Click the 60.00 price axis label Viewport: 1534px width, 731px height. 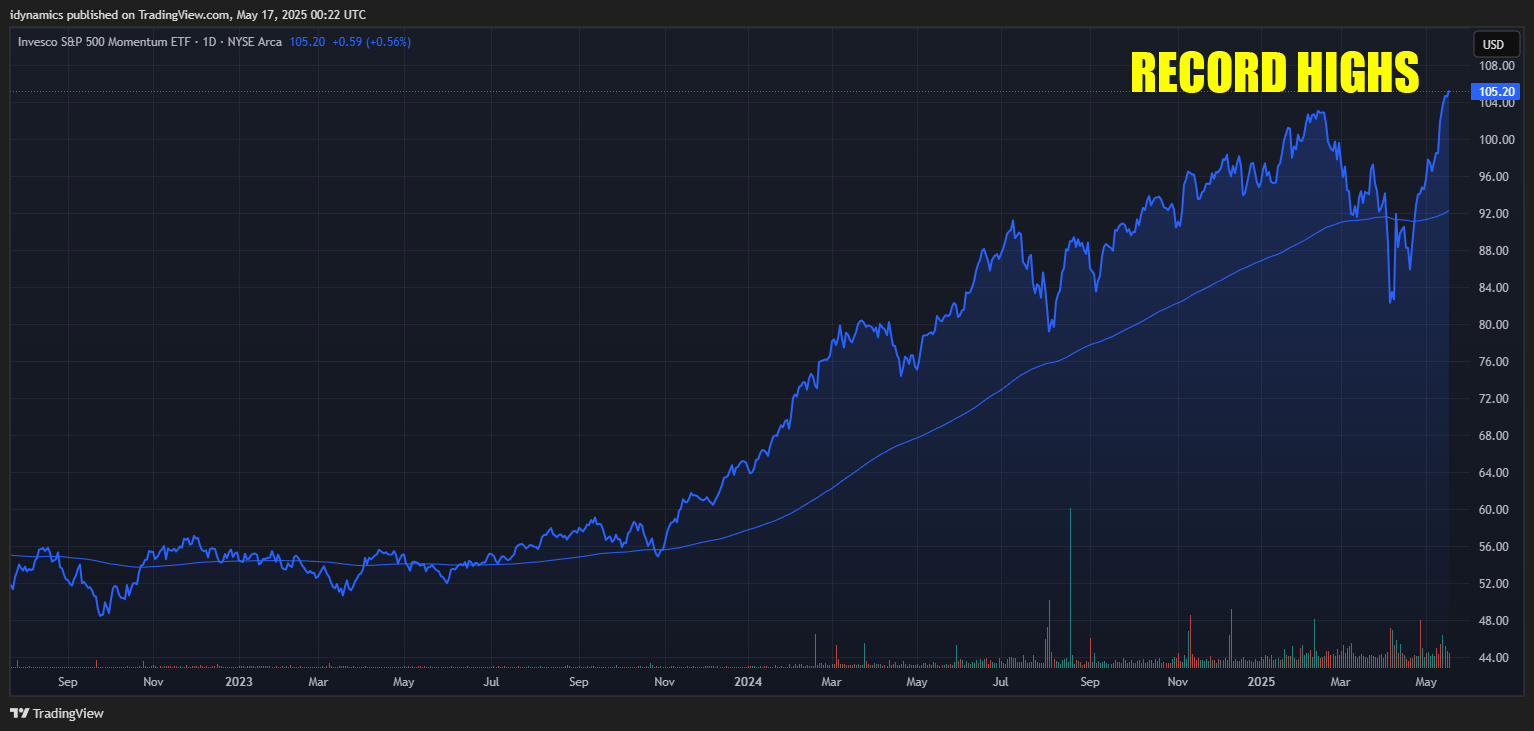(x=1494, y=510)
